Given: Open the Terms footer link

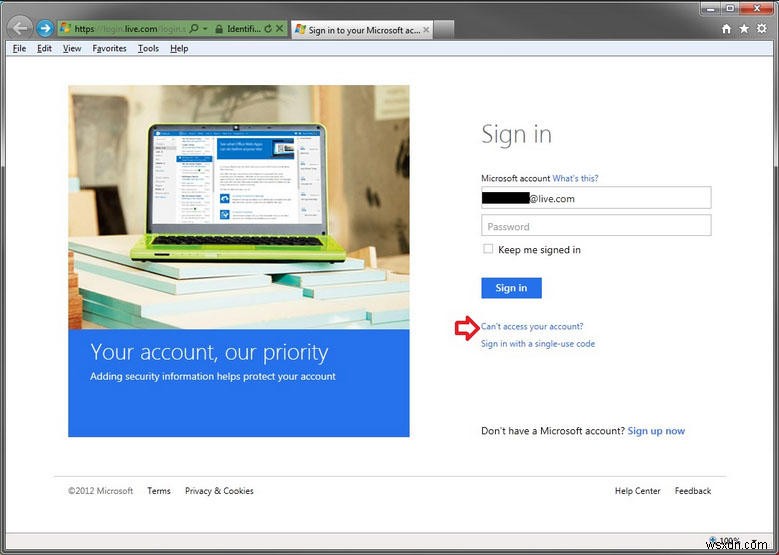Looking at the screenshot, I should point(159,491).
